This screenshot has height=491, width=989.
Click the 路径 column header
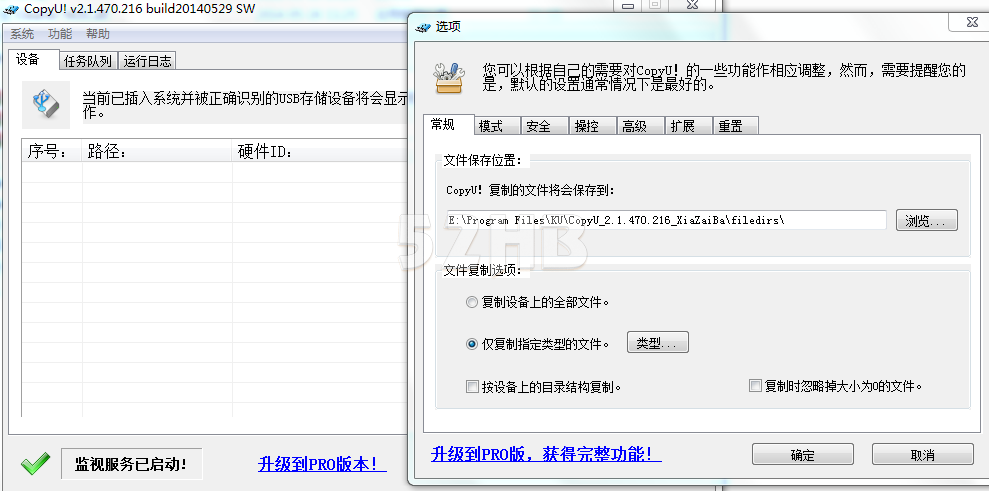pos(157,152)
